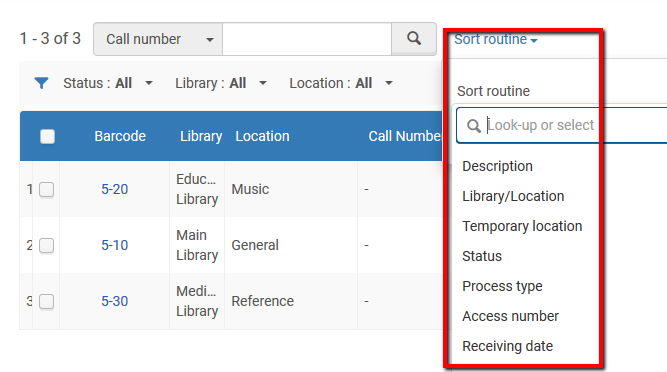667x372 pixels.
Task: Click the General location cell
Action: tap(255, 245)
